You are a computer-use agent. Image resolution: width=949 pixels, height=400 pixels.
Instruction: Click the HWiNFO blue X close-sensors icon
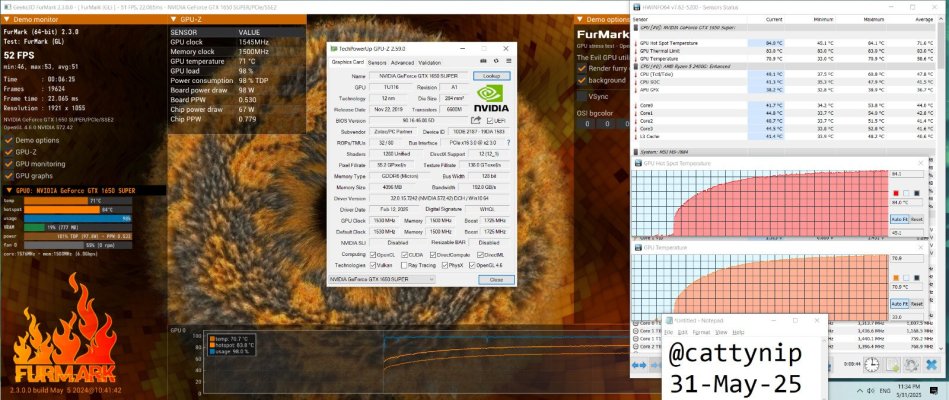tap(931, 365)
